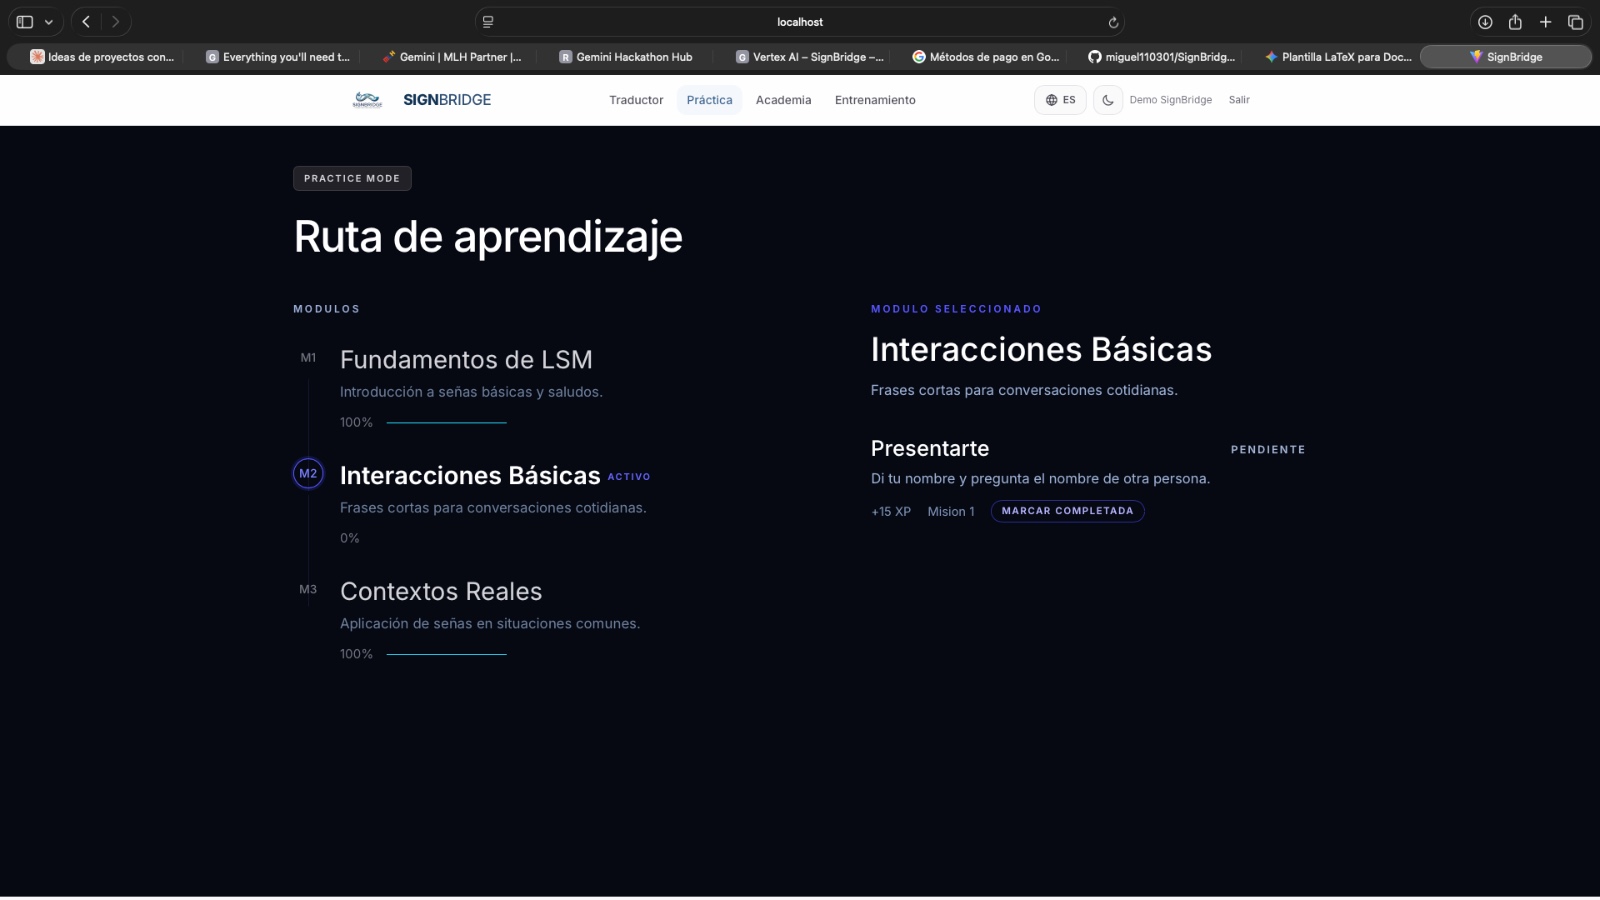1600x900 pixels.
Task: Select the active SignBridge browser tab
Action: [x=1506, y=57]
